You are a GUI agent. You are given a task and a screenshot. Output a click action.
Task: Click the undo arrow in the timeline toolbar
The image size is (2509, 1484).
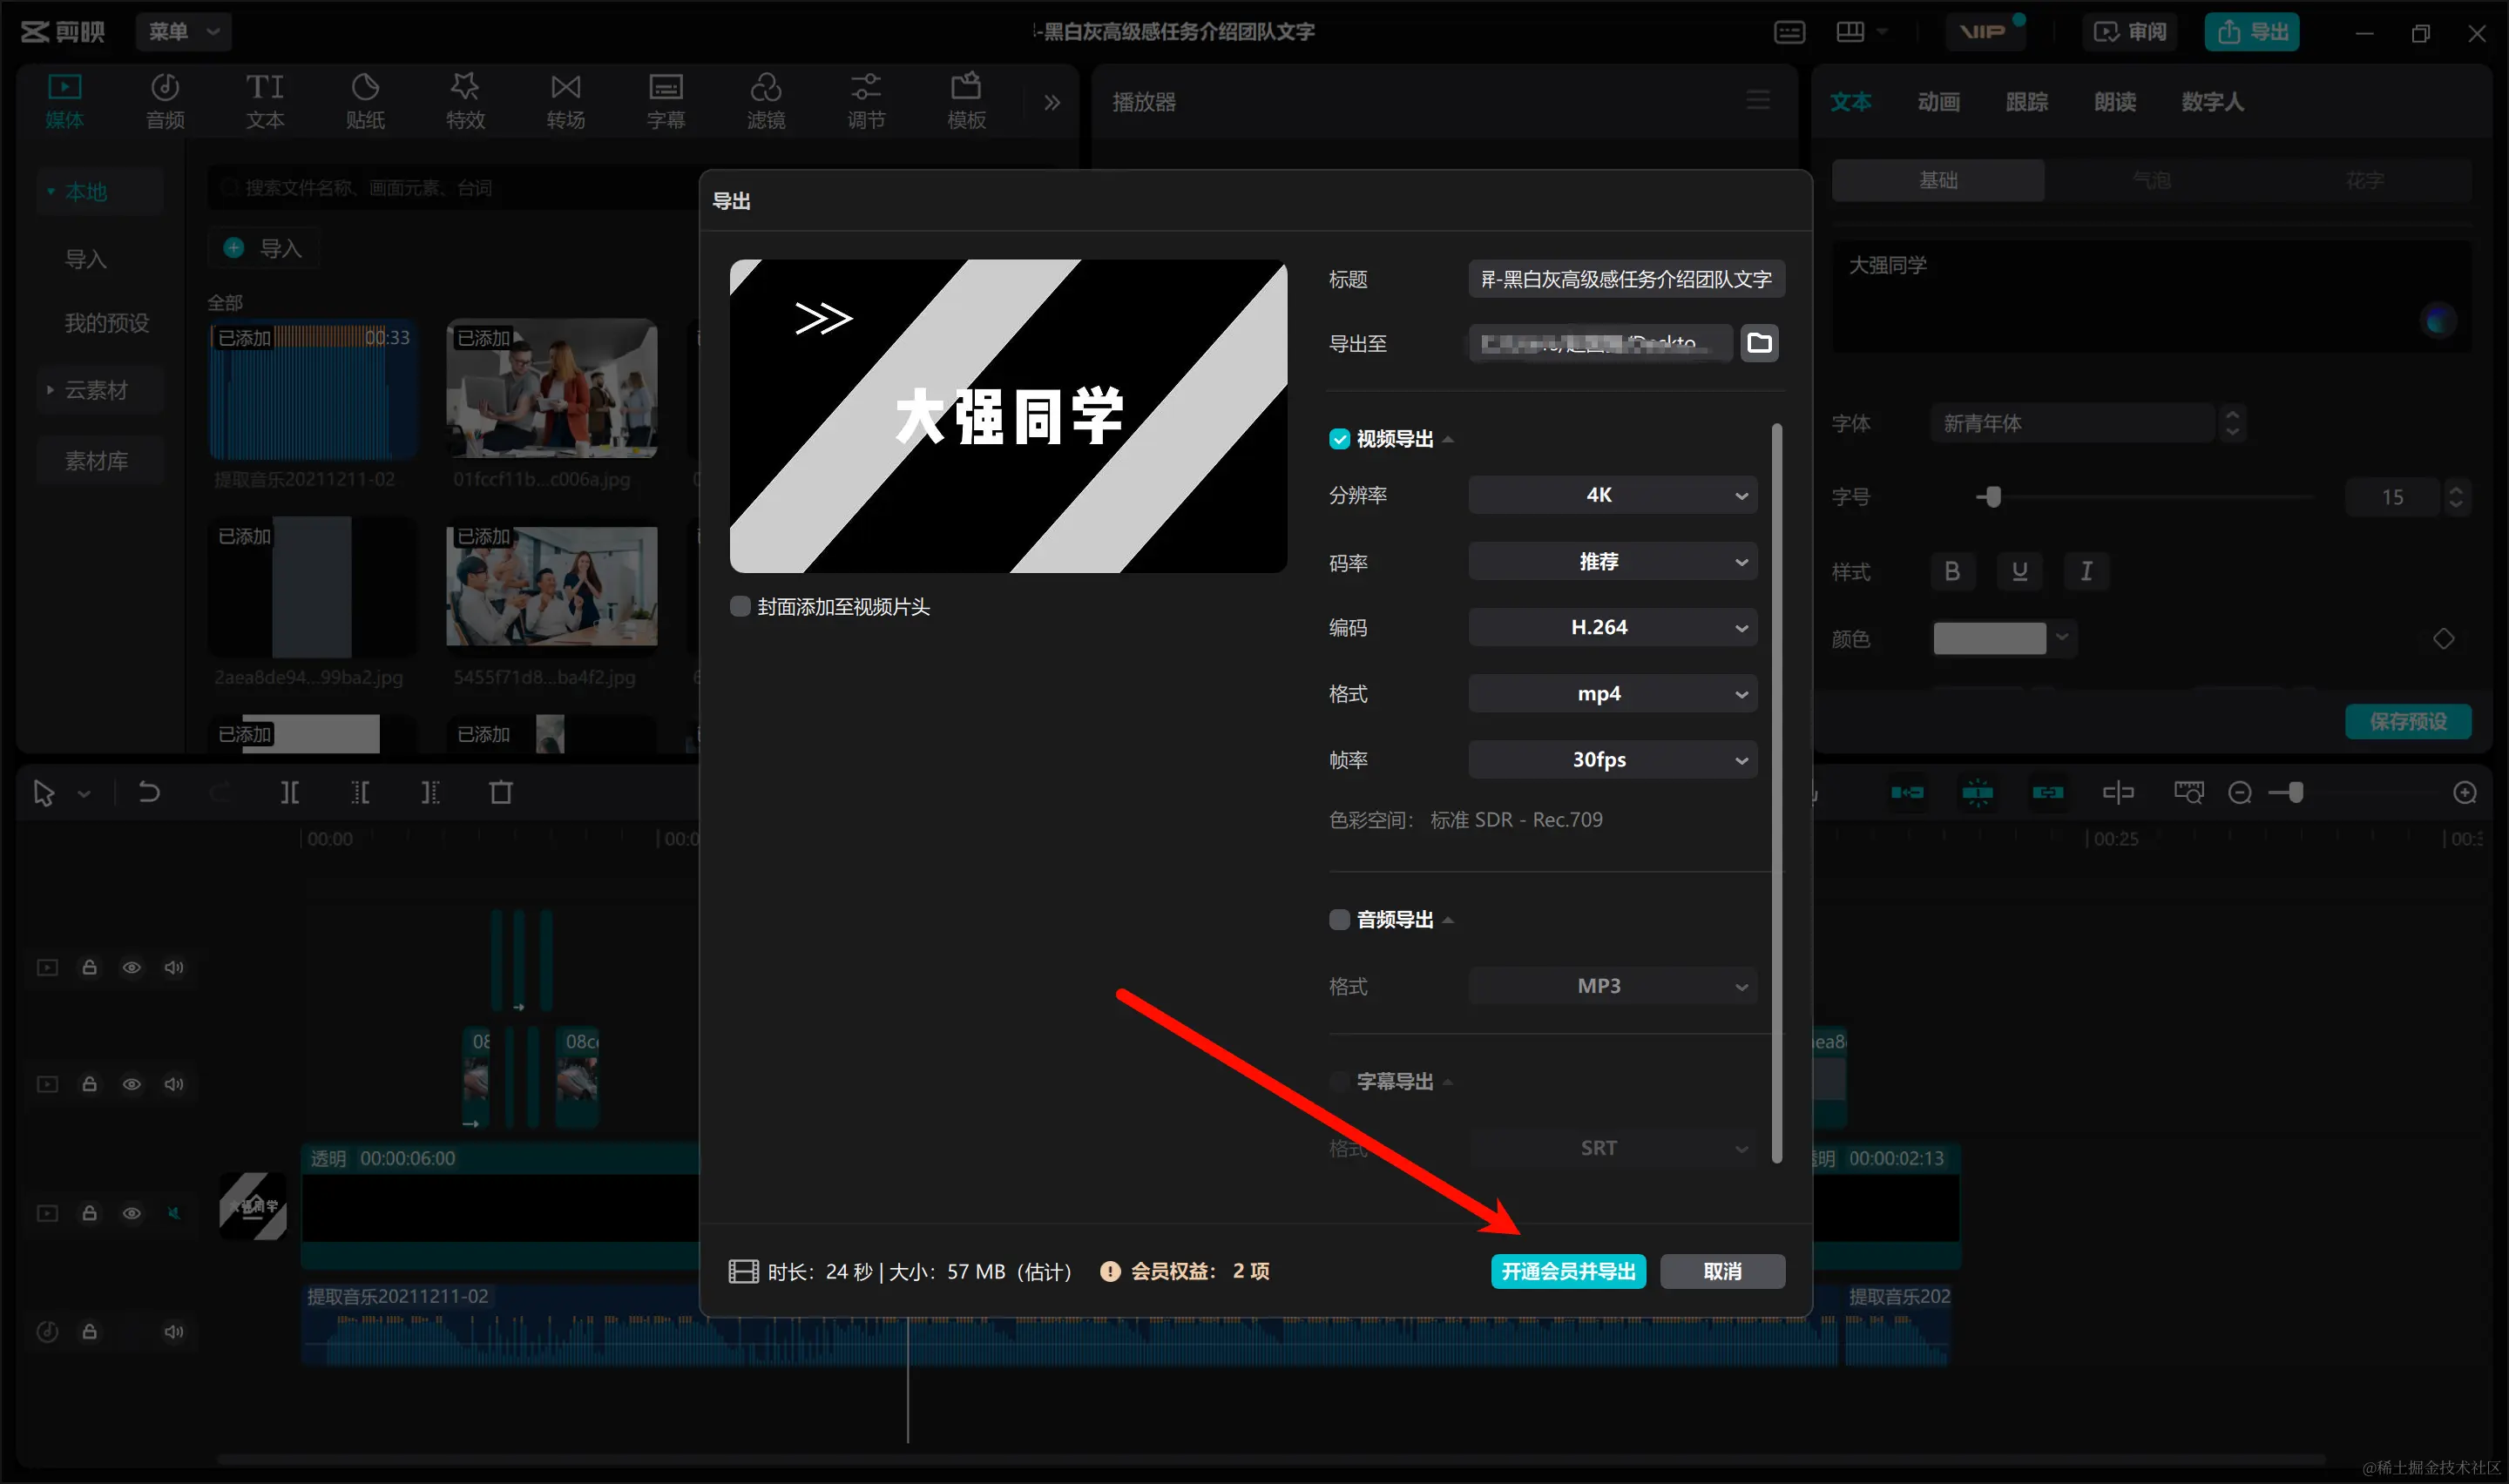(x=149, y=793)
